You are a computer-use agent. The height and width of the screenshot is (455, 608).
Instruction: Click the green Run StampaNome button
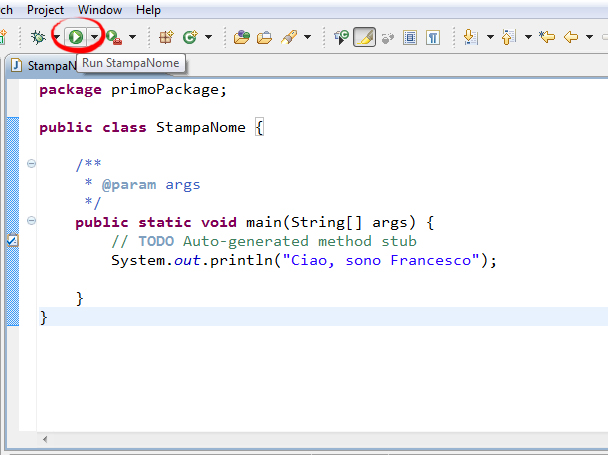click(76, 37)
